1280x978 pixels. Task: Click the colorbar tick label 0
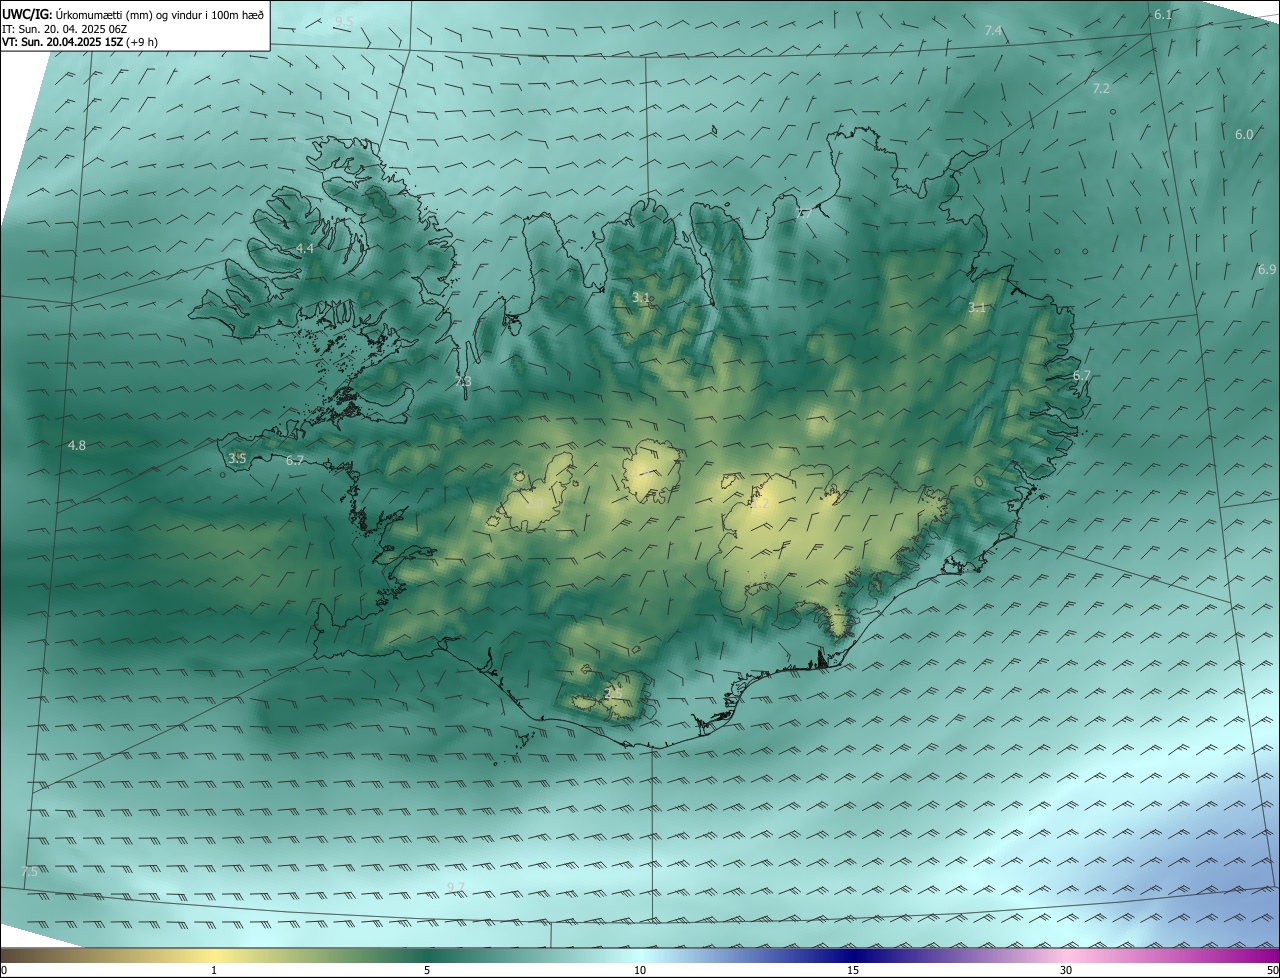click(3, 971)
